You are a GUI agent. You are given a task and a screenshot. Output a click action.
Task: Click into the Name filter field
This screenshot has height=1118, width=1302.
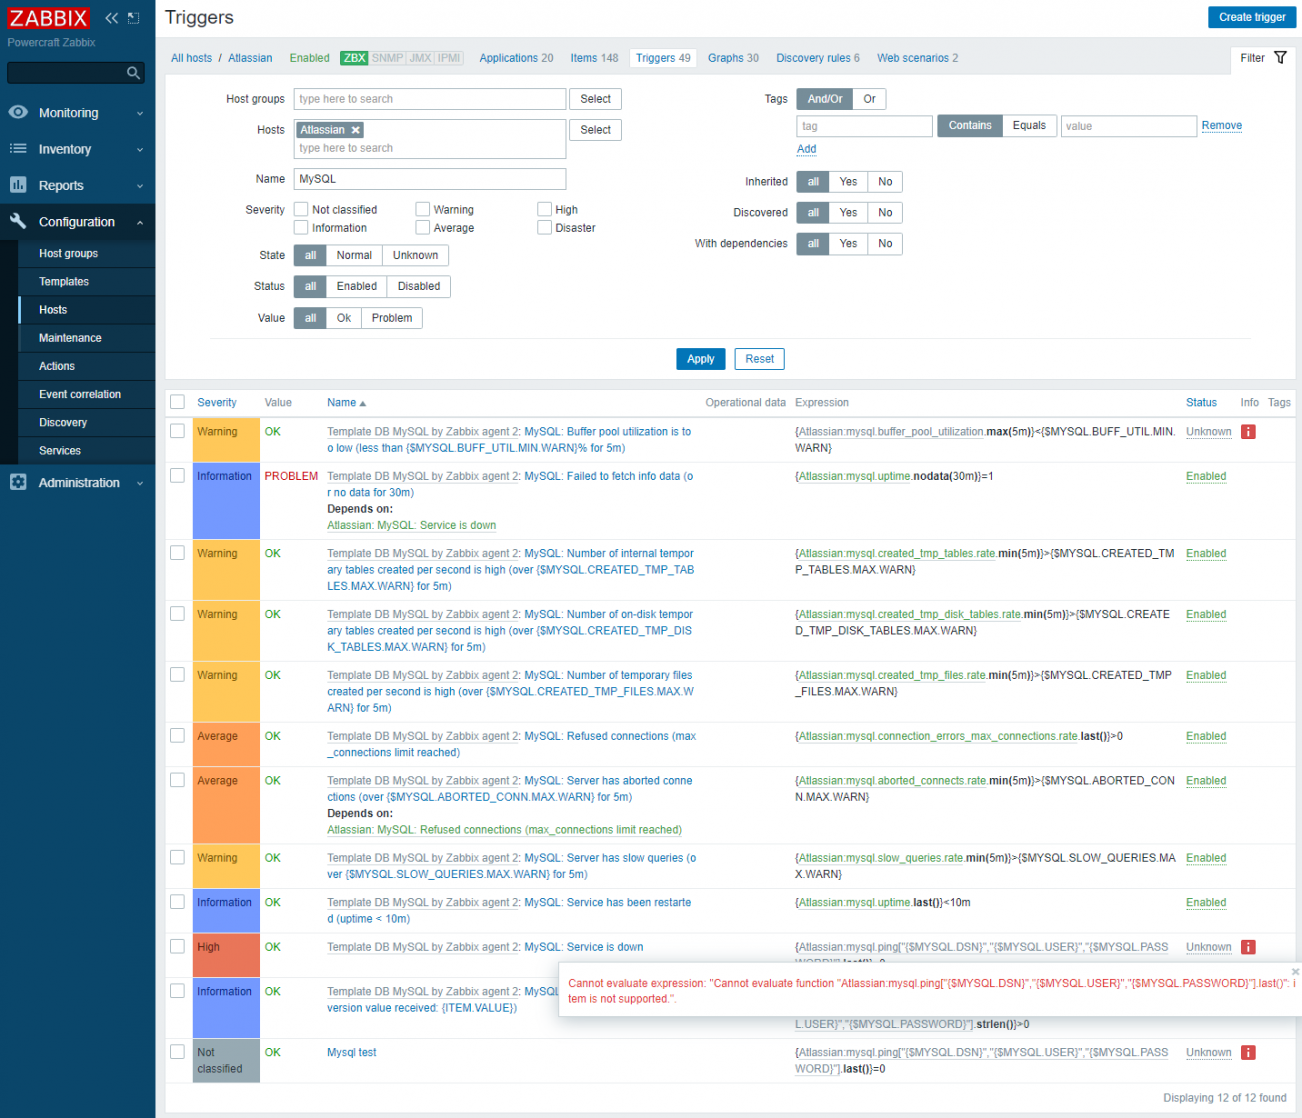pyautogui.click(x=429, y=179)
